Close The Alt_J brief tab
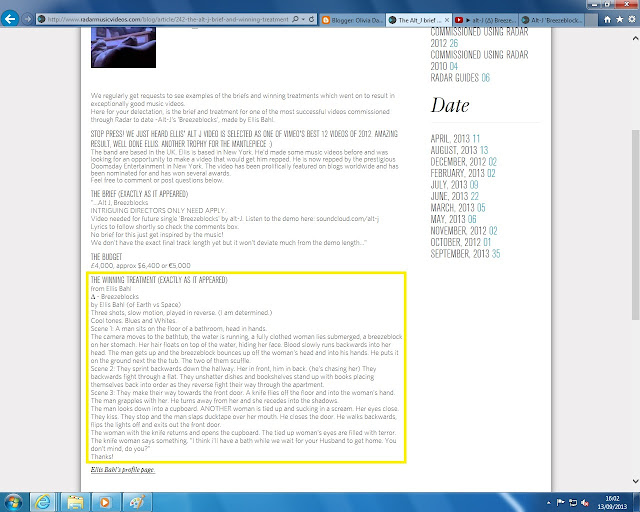The image size is (640, 512). pos(447,20)
